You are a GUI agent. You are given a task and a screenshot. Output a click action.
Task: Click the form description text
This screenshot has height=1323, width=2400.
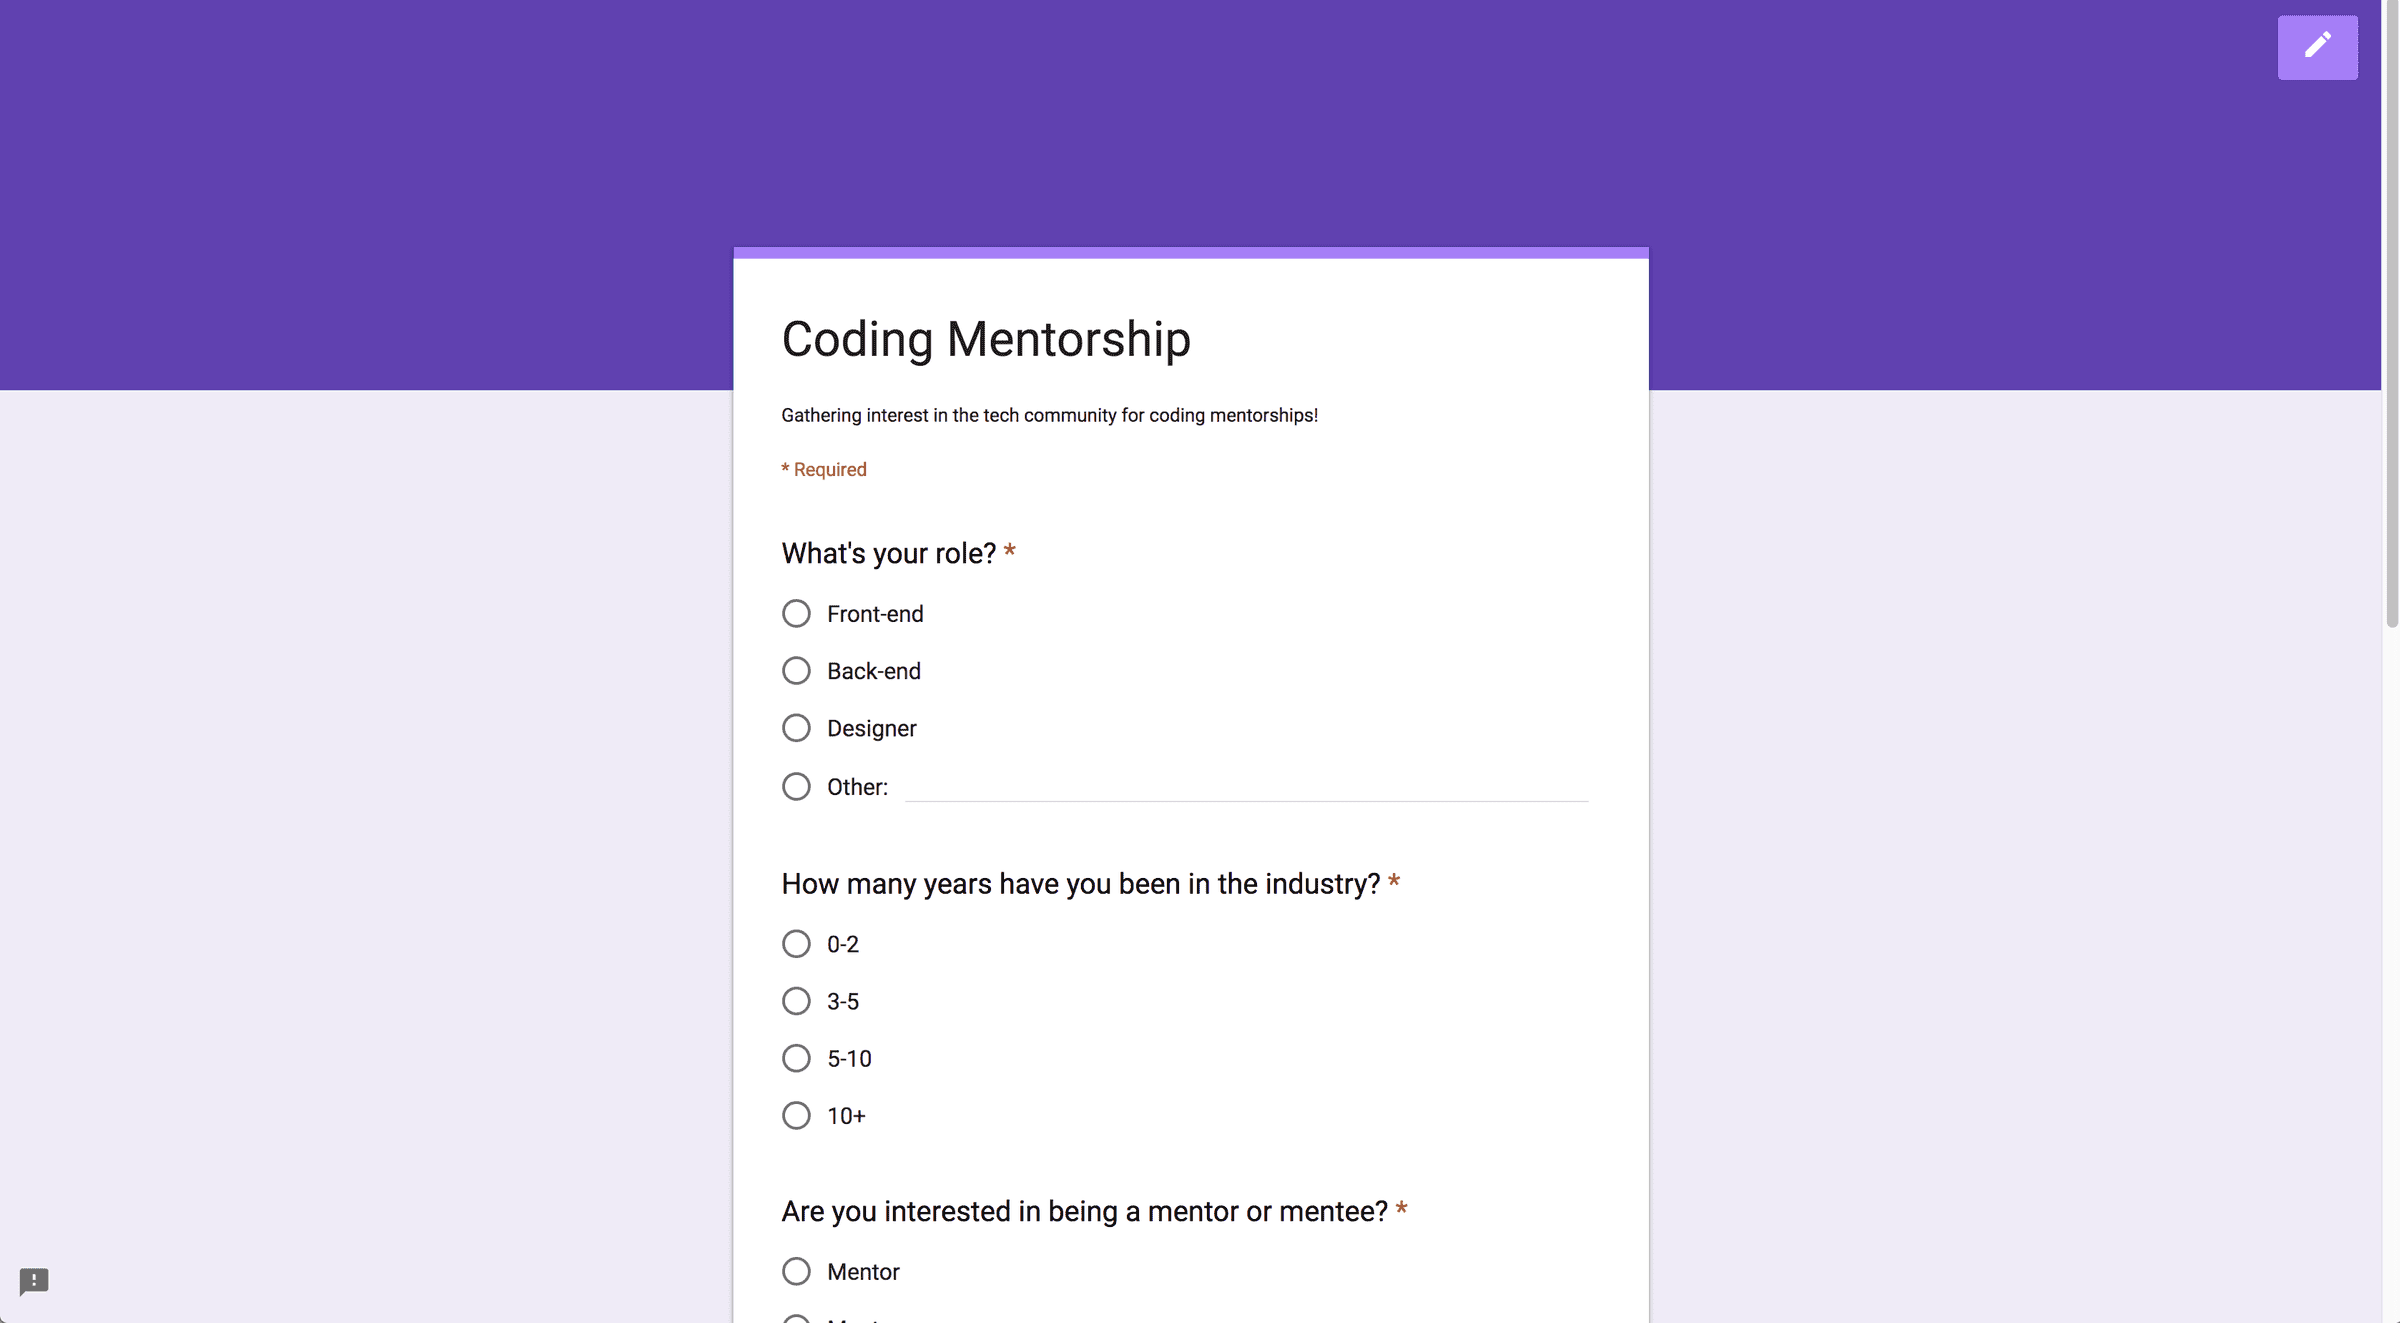tap(1049, 415)
